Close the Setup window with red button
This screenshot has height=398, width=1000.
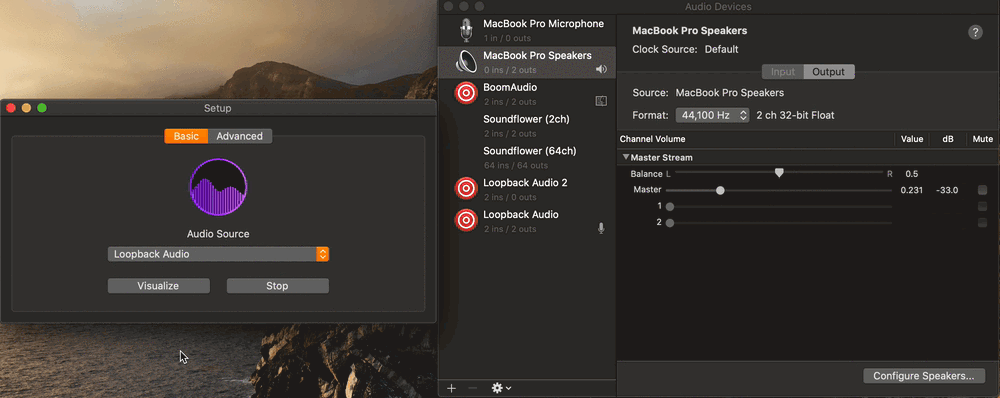(11, 108)
